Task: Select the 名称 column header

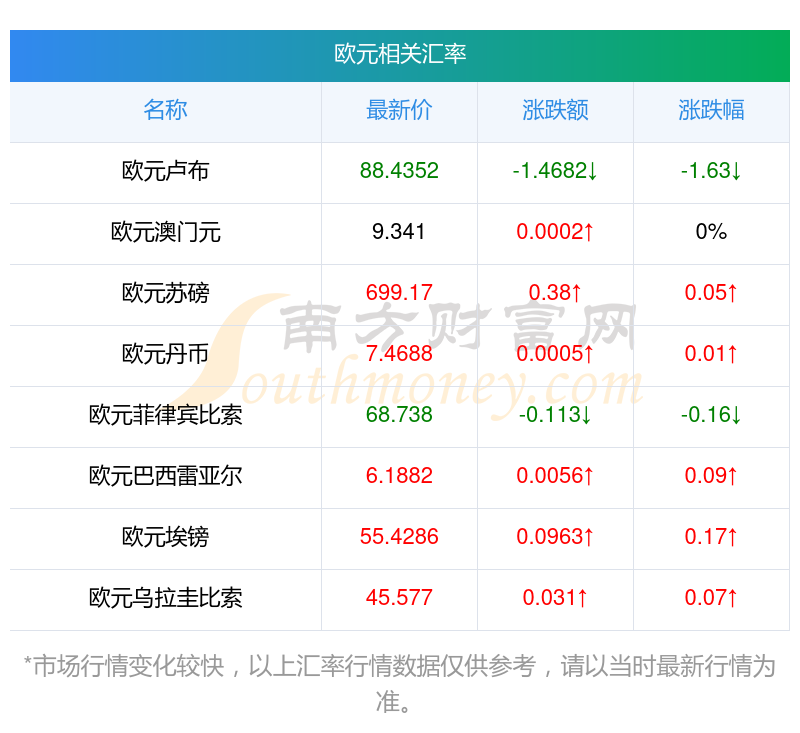Action: [x=165, y=110]
